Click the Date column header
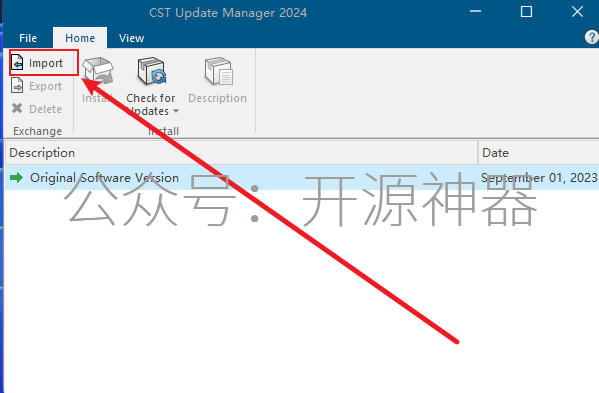This screenshot has width=599, height=393. click(539, 153)
